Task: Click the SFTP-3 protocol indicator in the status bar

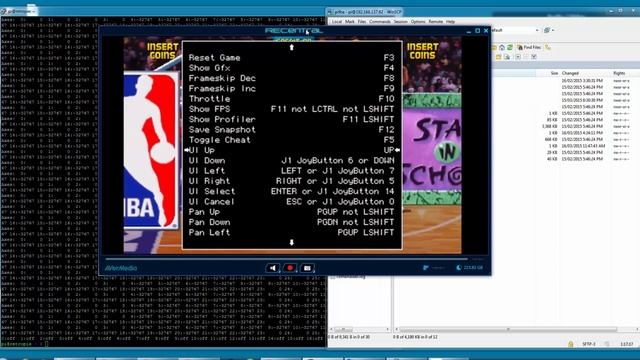Action: tap(588, 344)
